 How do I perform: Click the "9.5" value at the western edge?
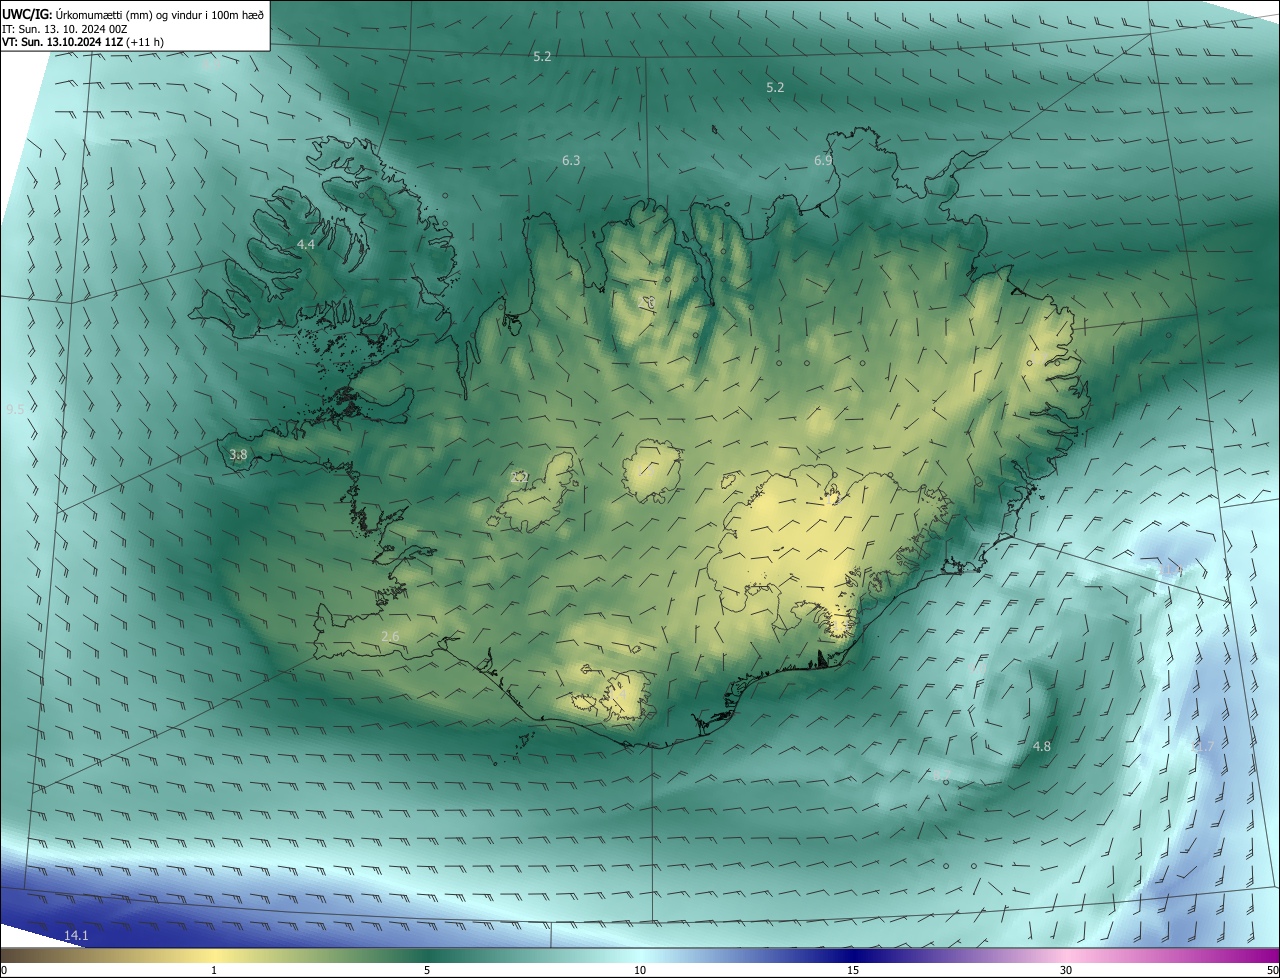pyautogui.click(x=15, y=410)
